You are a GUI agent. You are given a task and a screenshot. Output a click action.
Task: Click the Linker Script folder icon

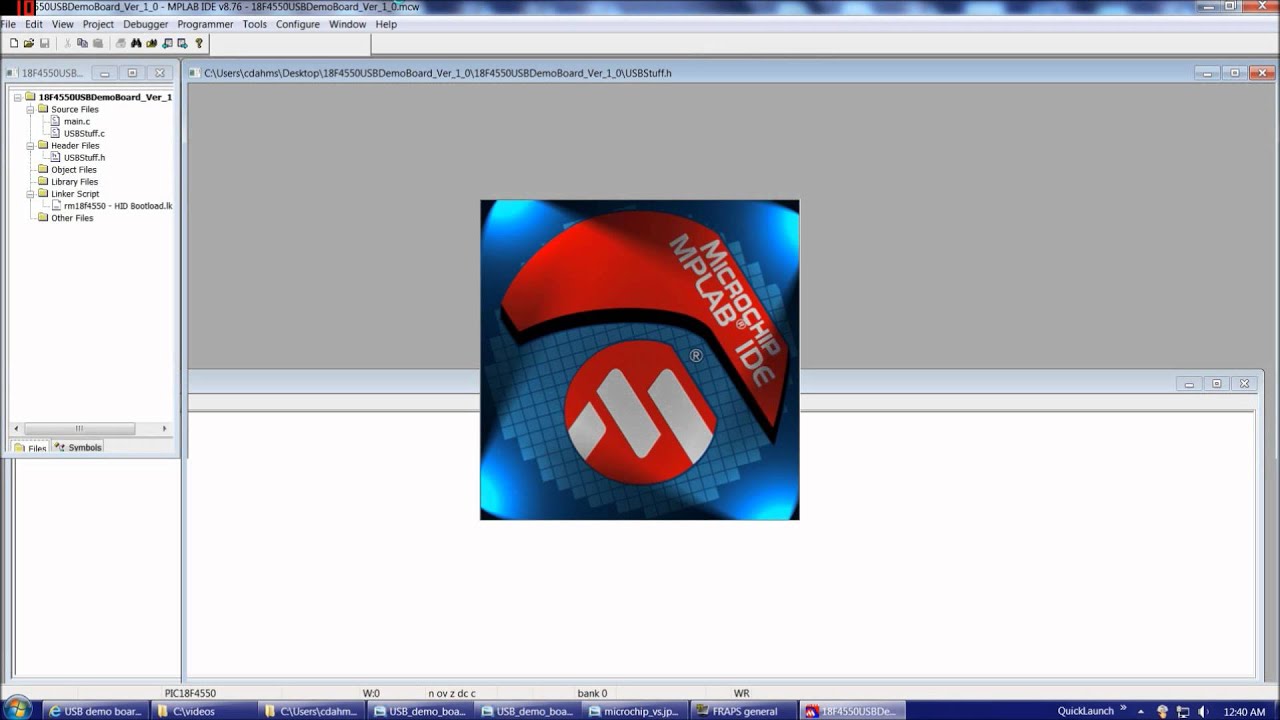(43, 193)
